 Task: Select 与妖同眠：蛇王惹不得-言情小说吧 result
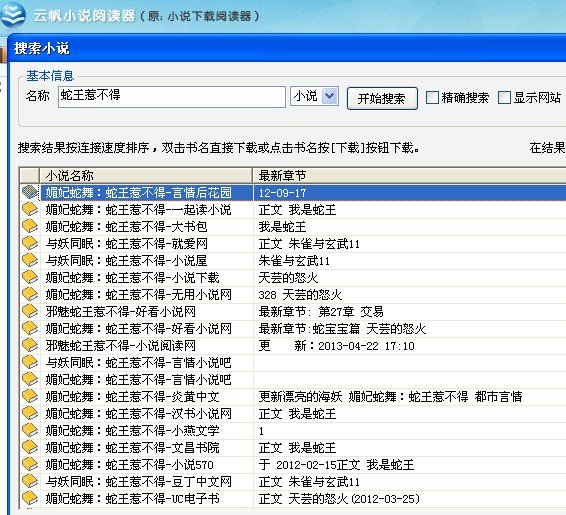coord(139,363)
